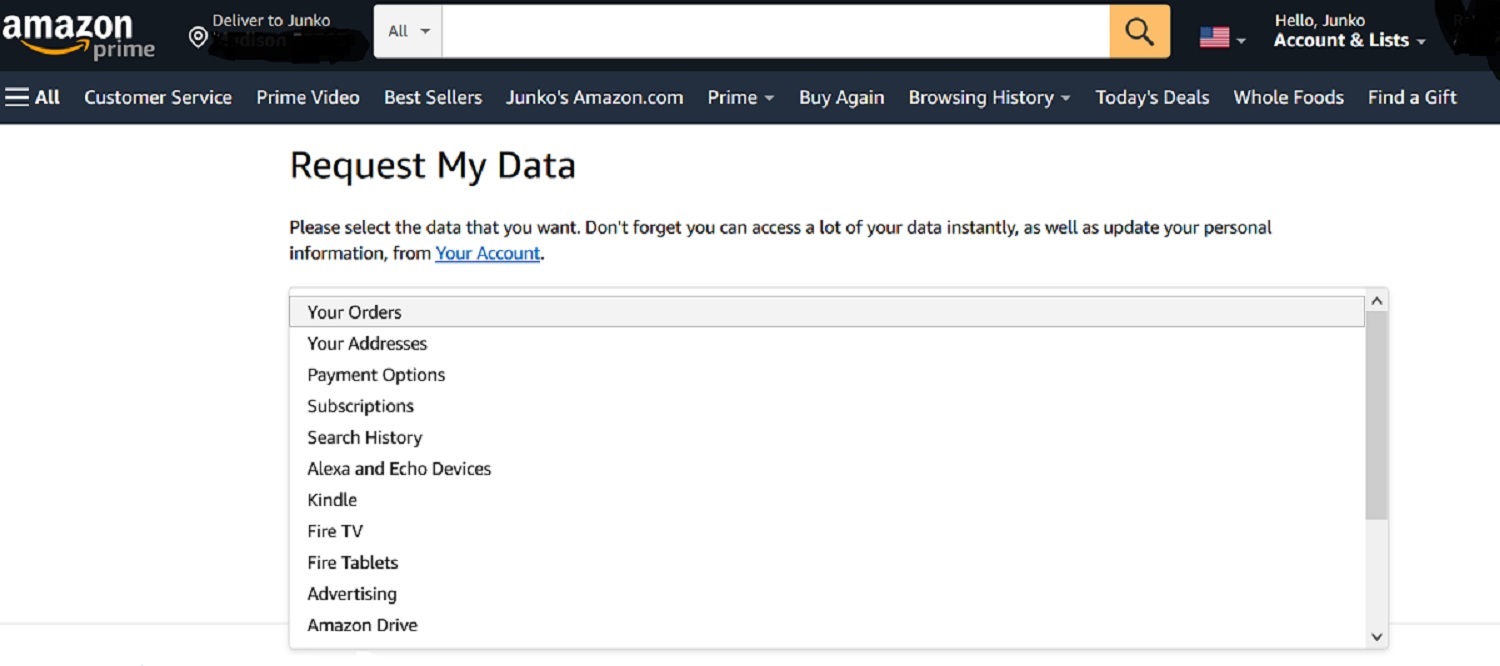1500x666 pixels.
Task: Click into the Amazon search field
Action: point(775,31)
